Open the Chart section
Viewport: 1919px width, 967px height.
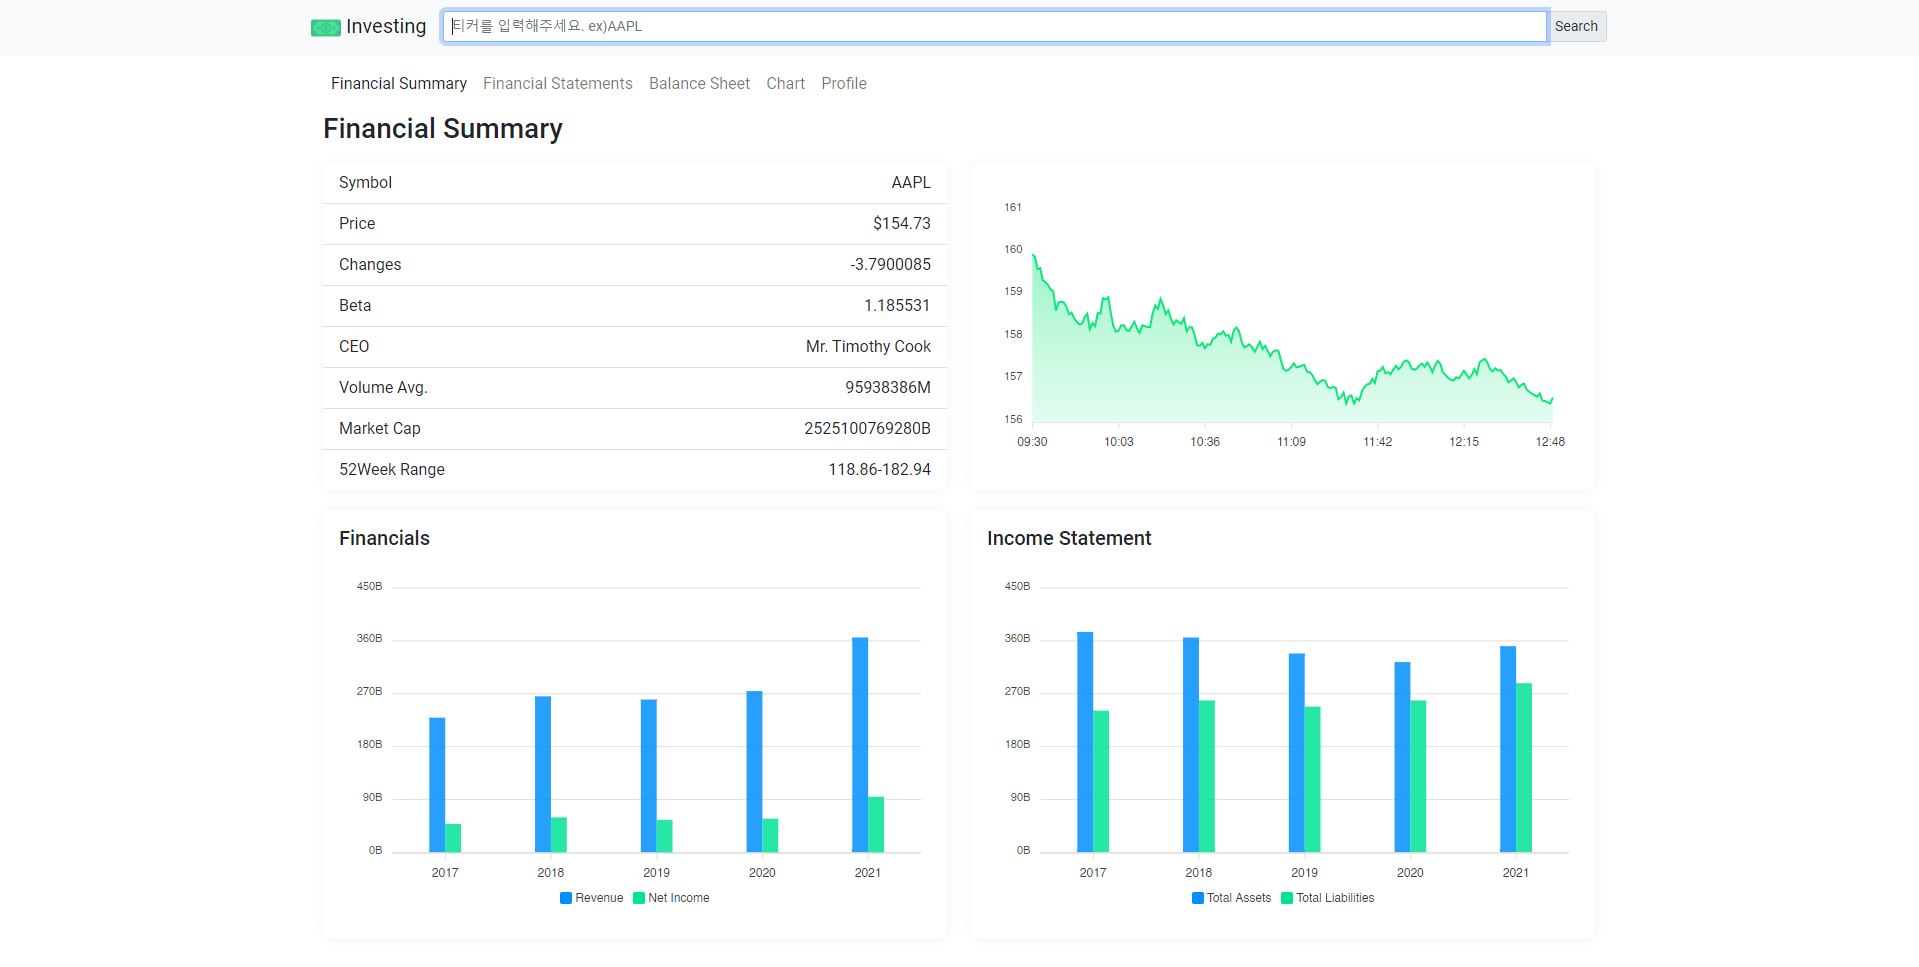point(785,83)
